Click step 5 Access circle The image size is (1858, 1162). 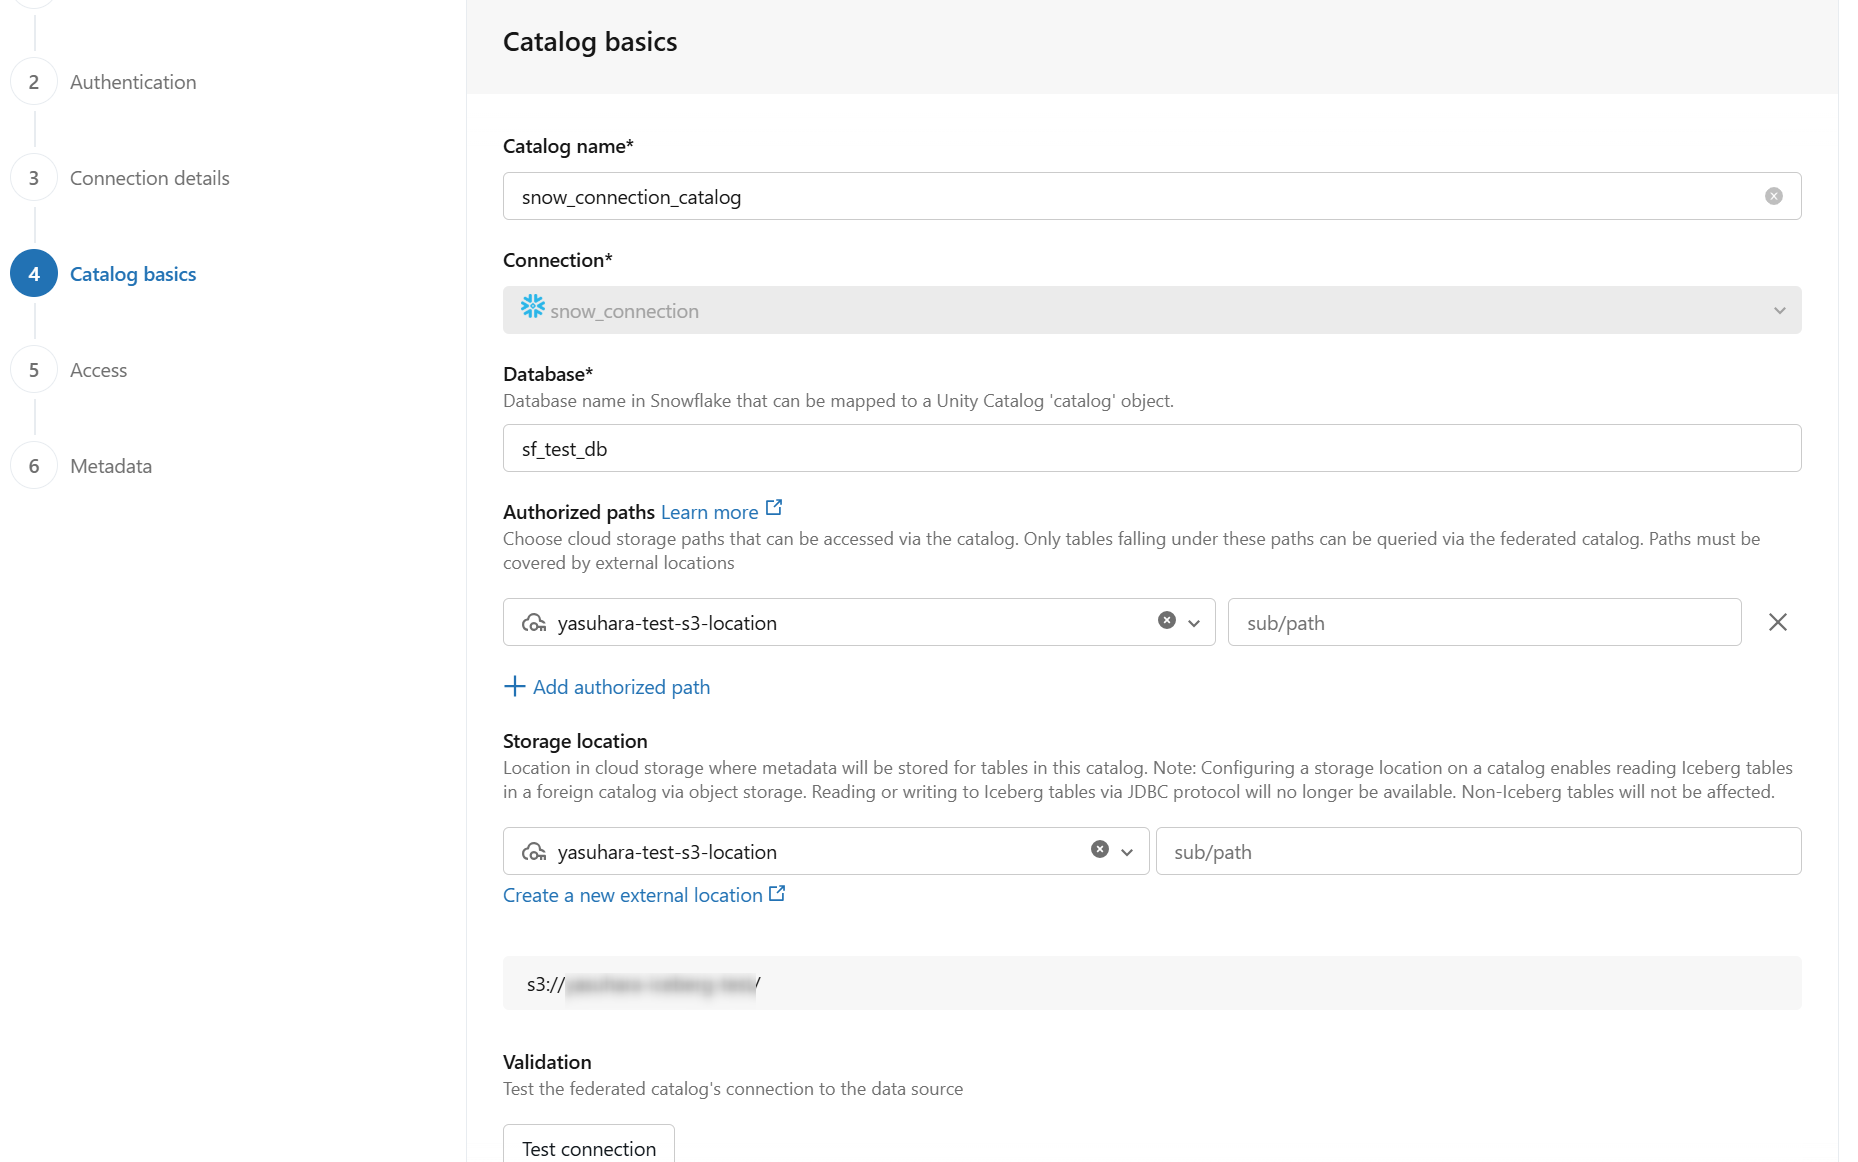(x=34, y=370)
